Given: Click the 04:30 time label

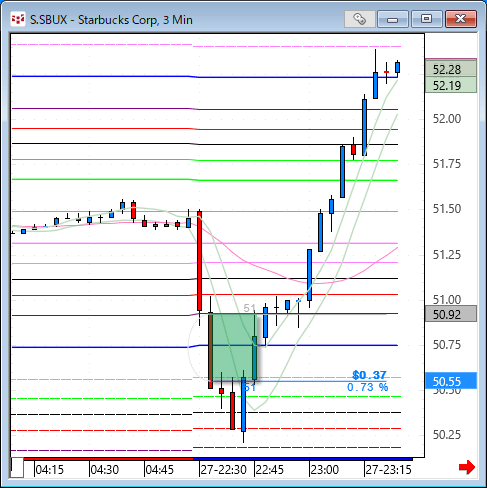Looking at the screenshot, I should 105,470.
